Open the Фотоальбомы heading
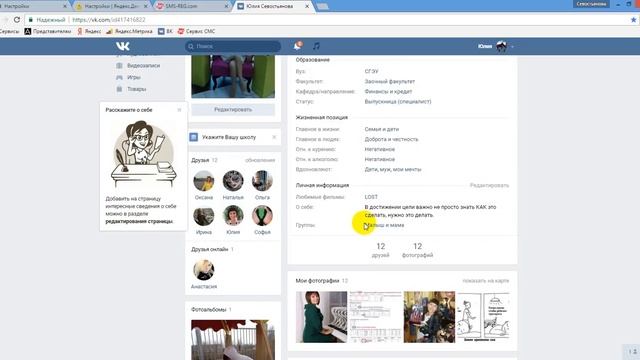Viewport: 640px width, 360px height. (x=209, y=309)
